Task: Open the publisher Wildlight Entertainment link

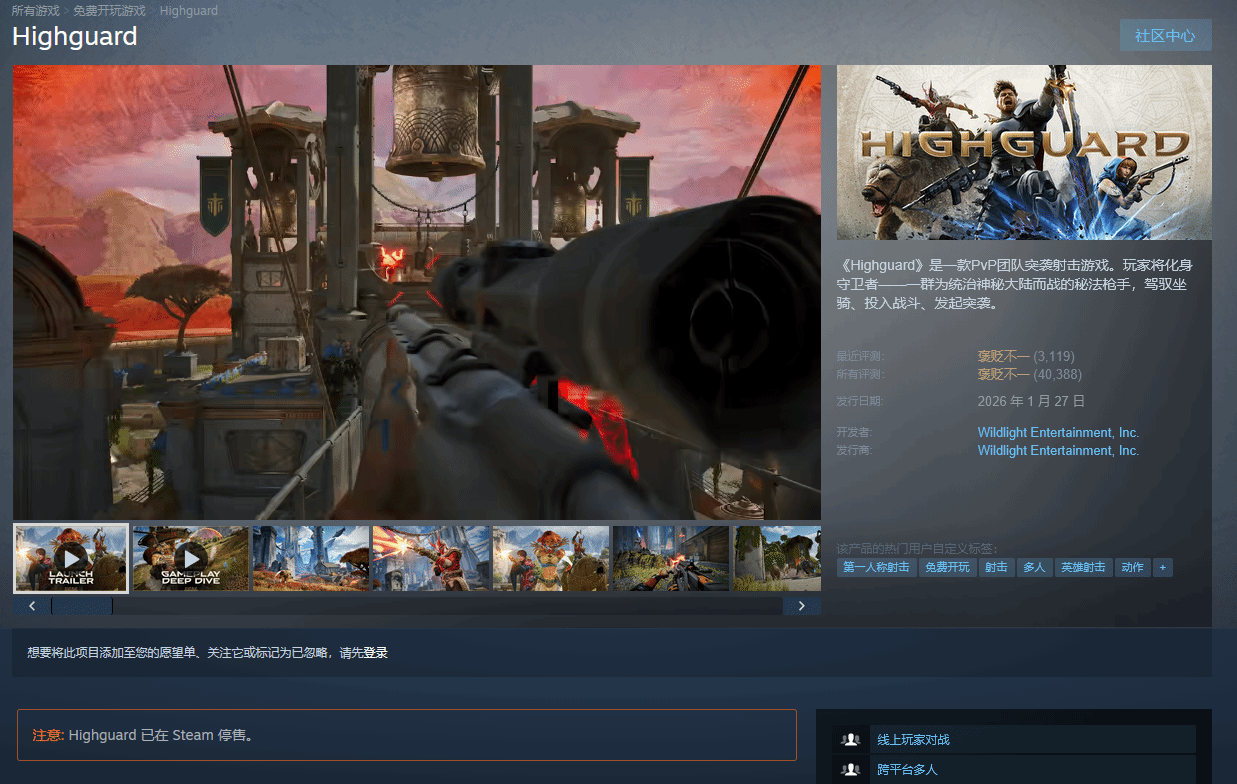Action: pos(1058,451)
